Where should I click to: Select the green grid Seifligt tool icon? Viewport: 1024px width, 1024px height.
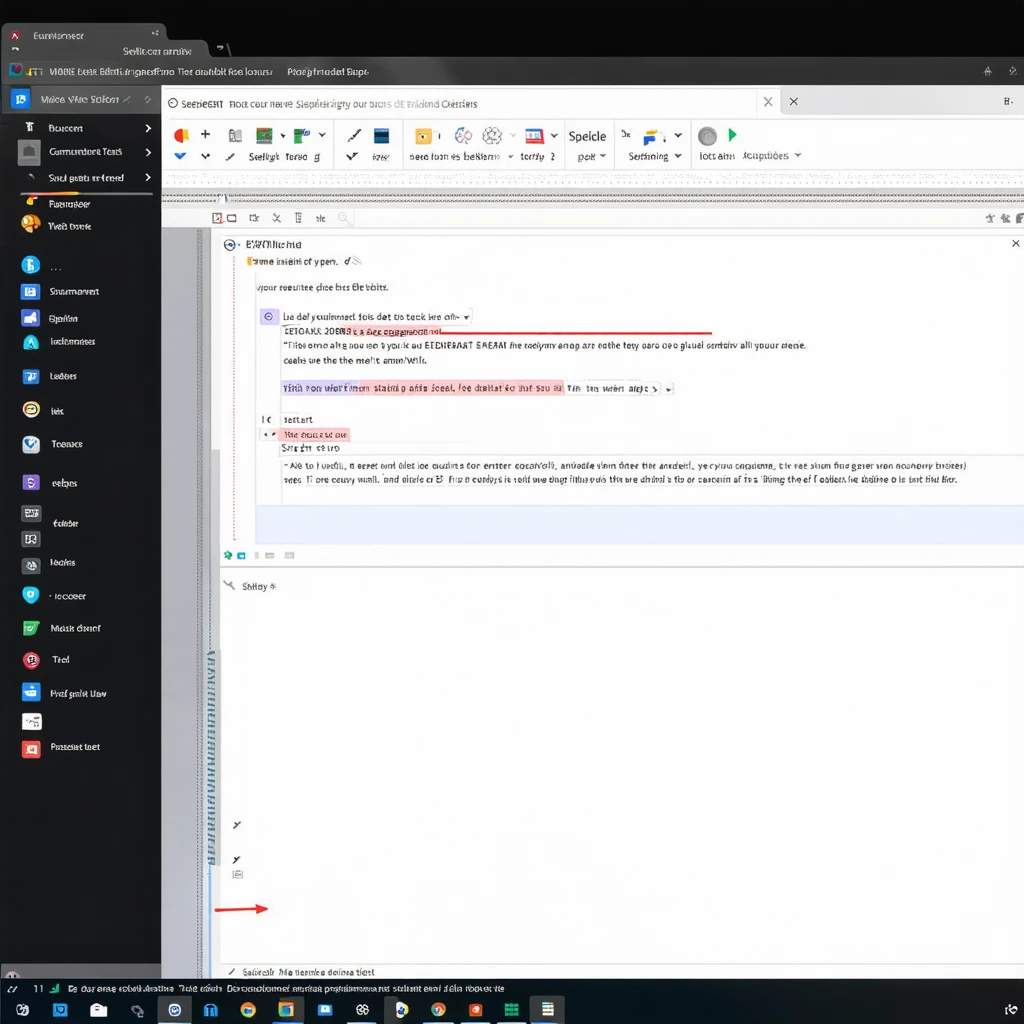[x=264, y=135]
